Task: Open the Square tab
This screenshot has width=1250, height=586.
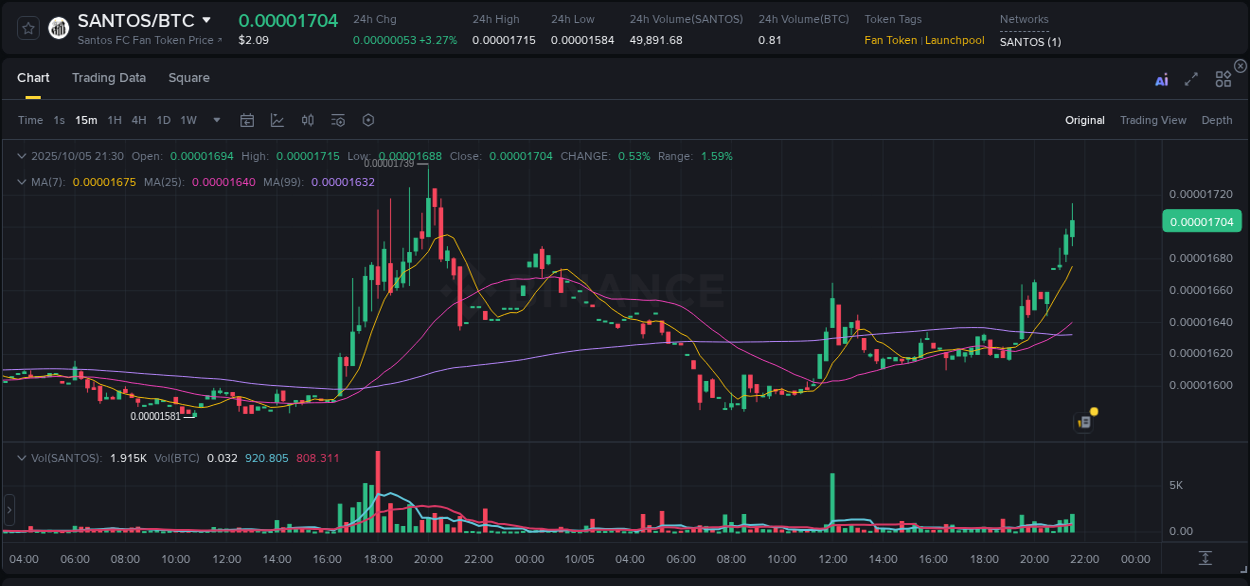Action: tap(189, 78)
